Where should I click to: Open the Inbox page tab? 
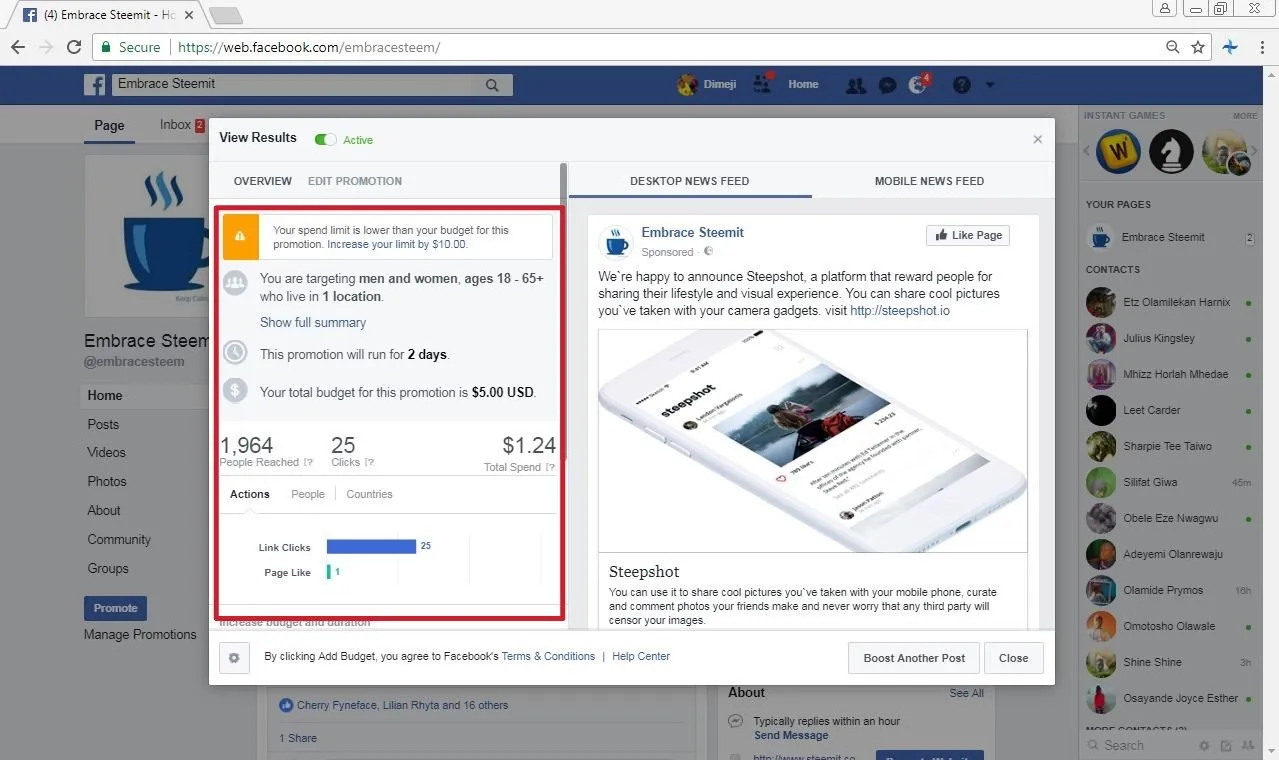point(182,125)
